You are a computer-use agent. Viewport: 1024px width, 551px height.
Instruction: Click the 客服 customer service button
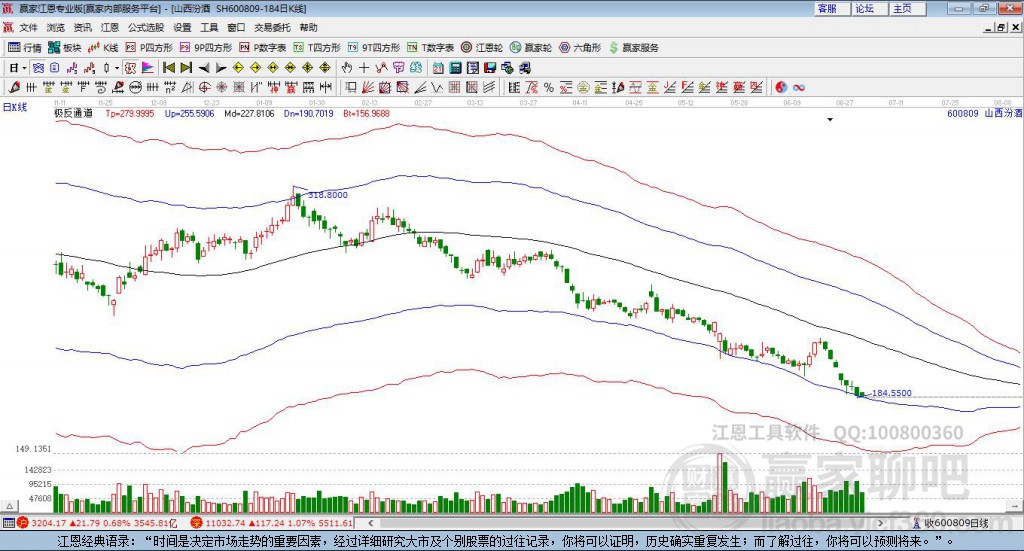pos(832,8)
